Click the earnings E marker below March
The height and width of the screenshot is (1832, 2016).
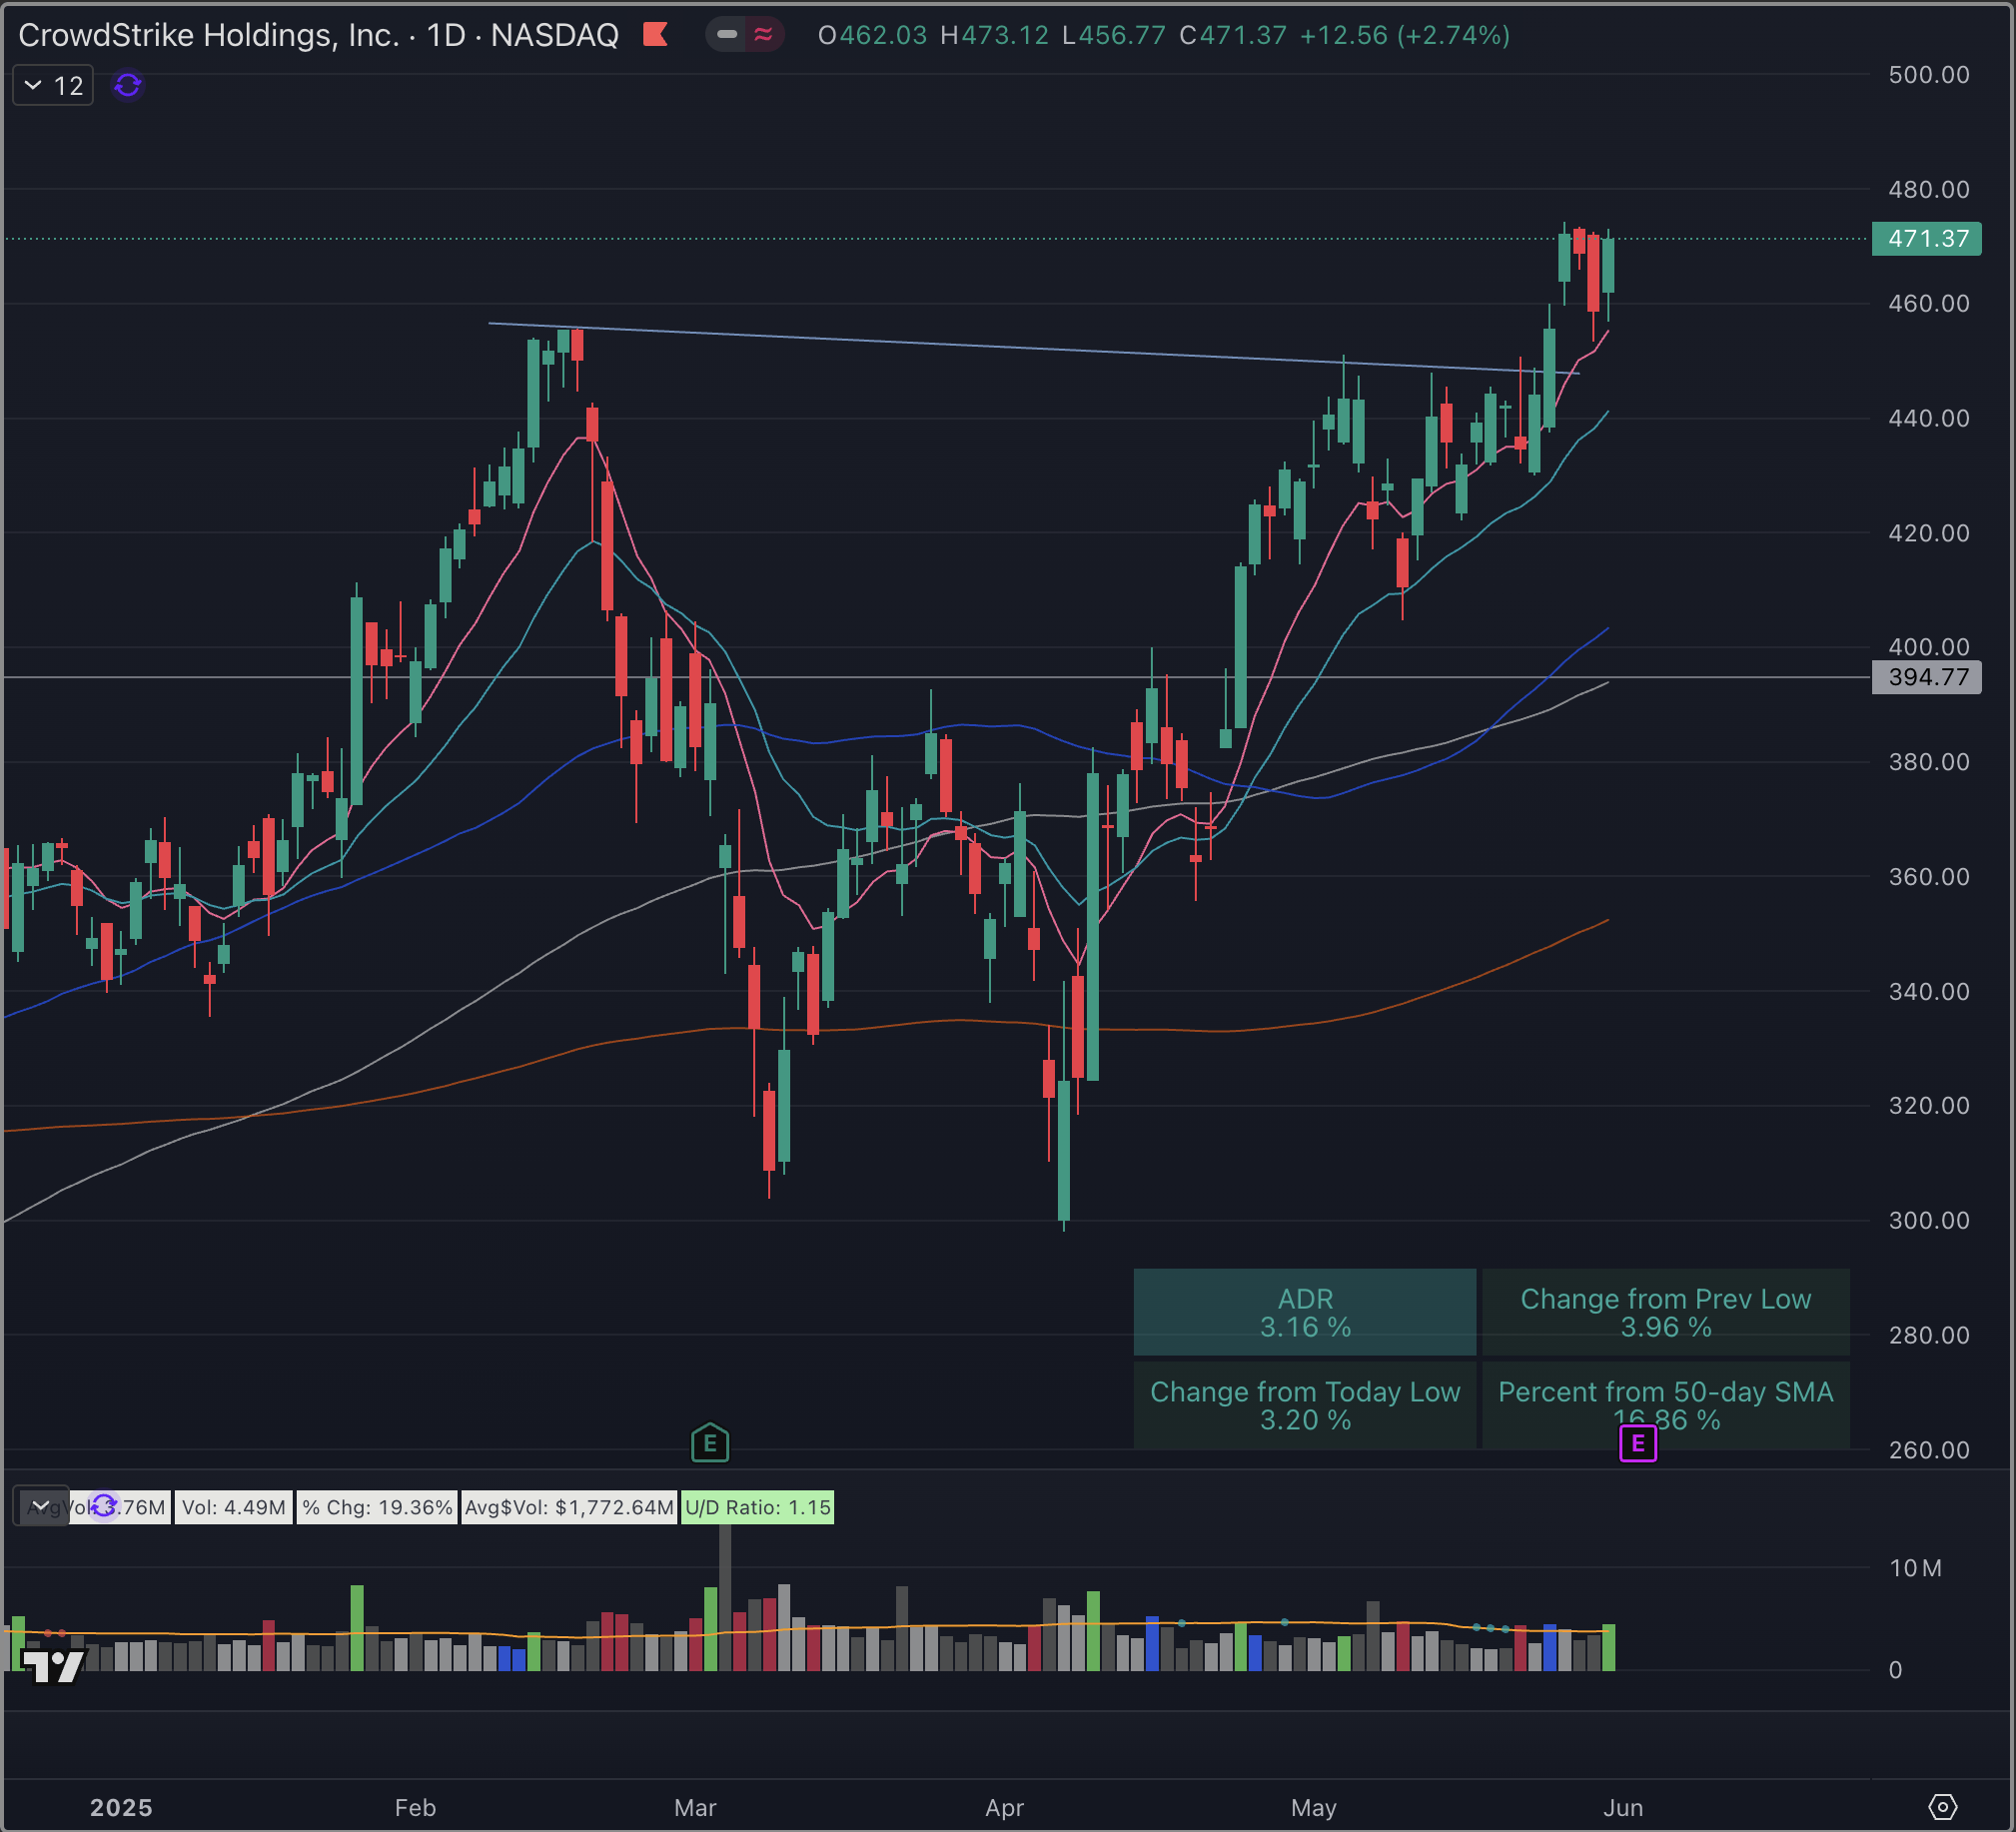(x=710, y=1443)
